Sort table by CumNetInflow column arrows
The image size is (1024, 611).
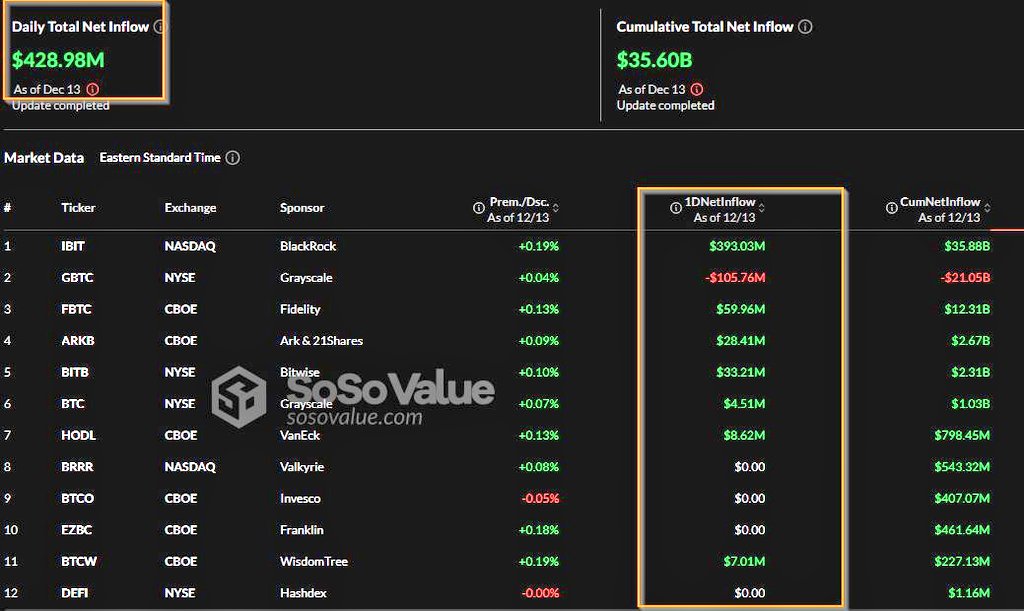coord(987,208)
